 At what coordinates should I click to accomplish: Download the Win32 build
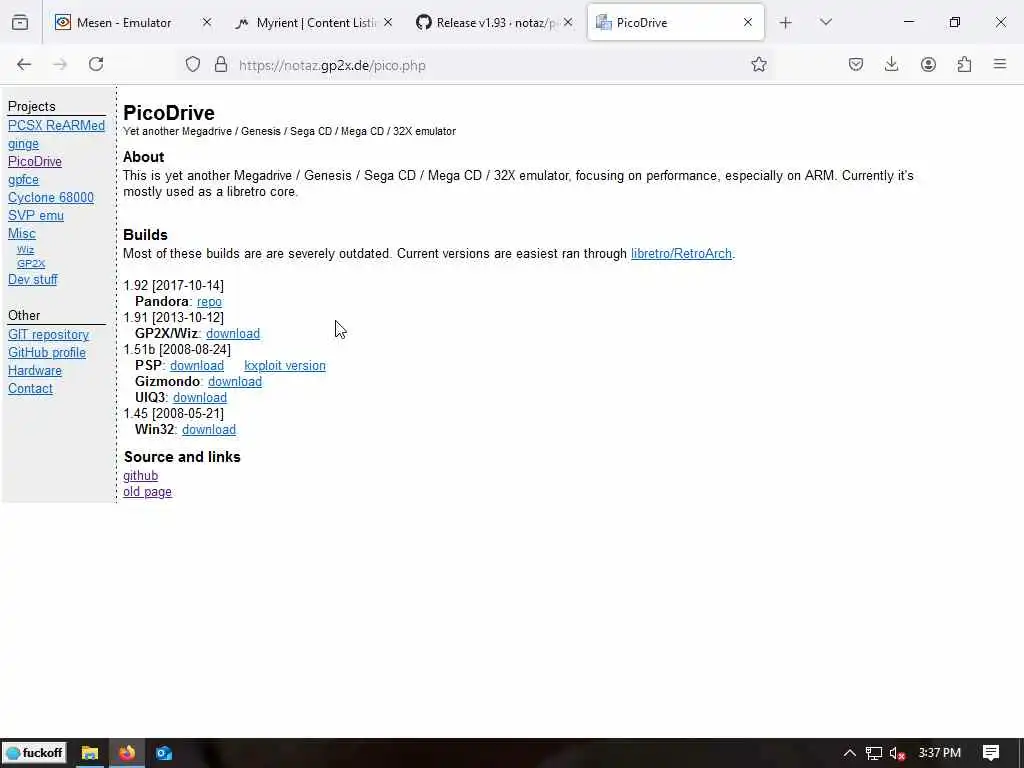(209, 430)
